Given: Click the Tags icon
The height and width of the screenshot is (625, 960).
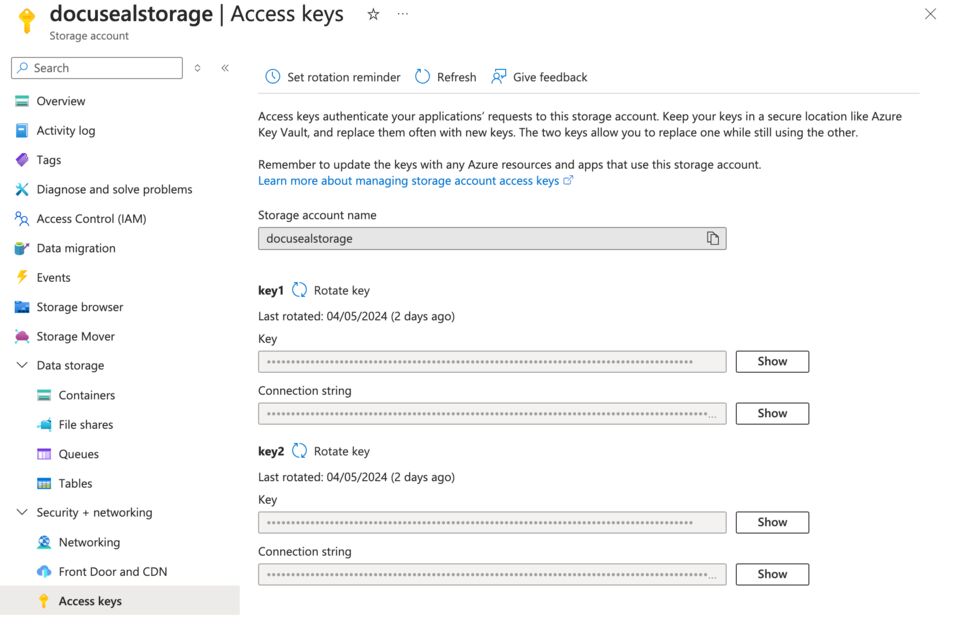Looking at the screenshot, I should coord(21,160).
